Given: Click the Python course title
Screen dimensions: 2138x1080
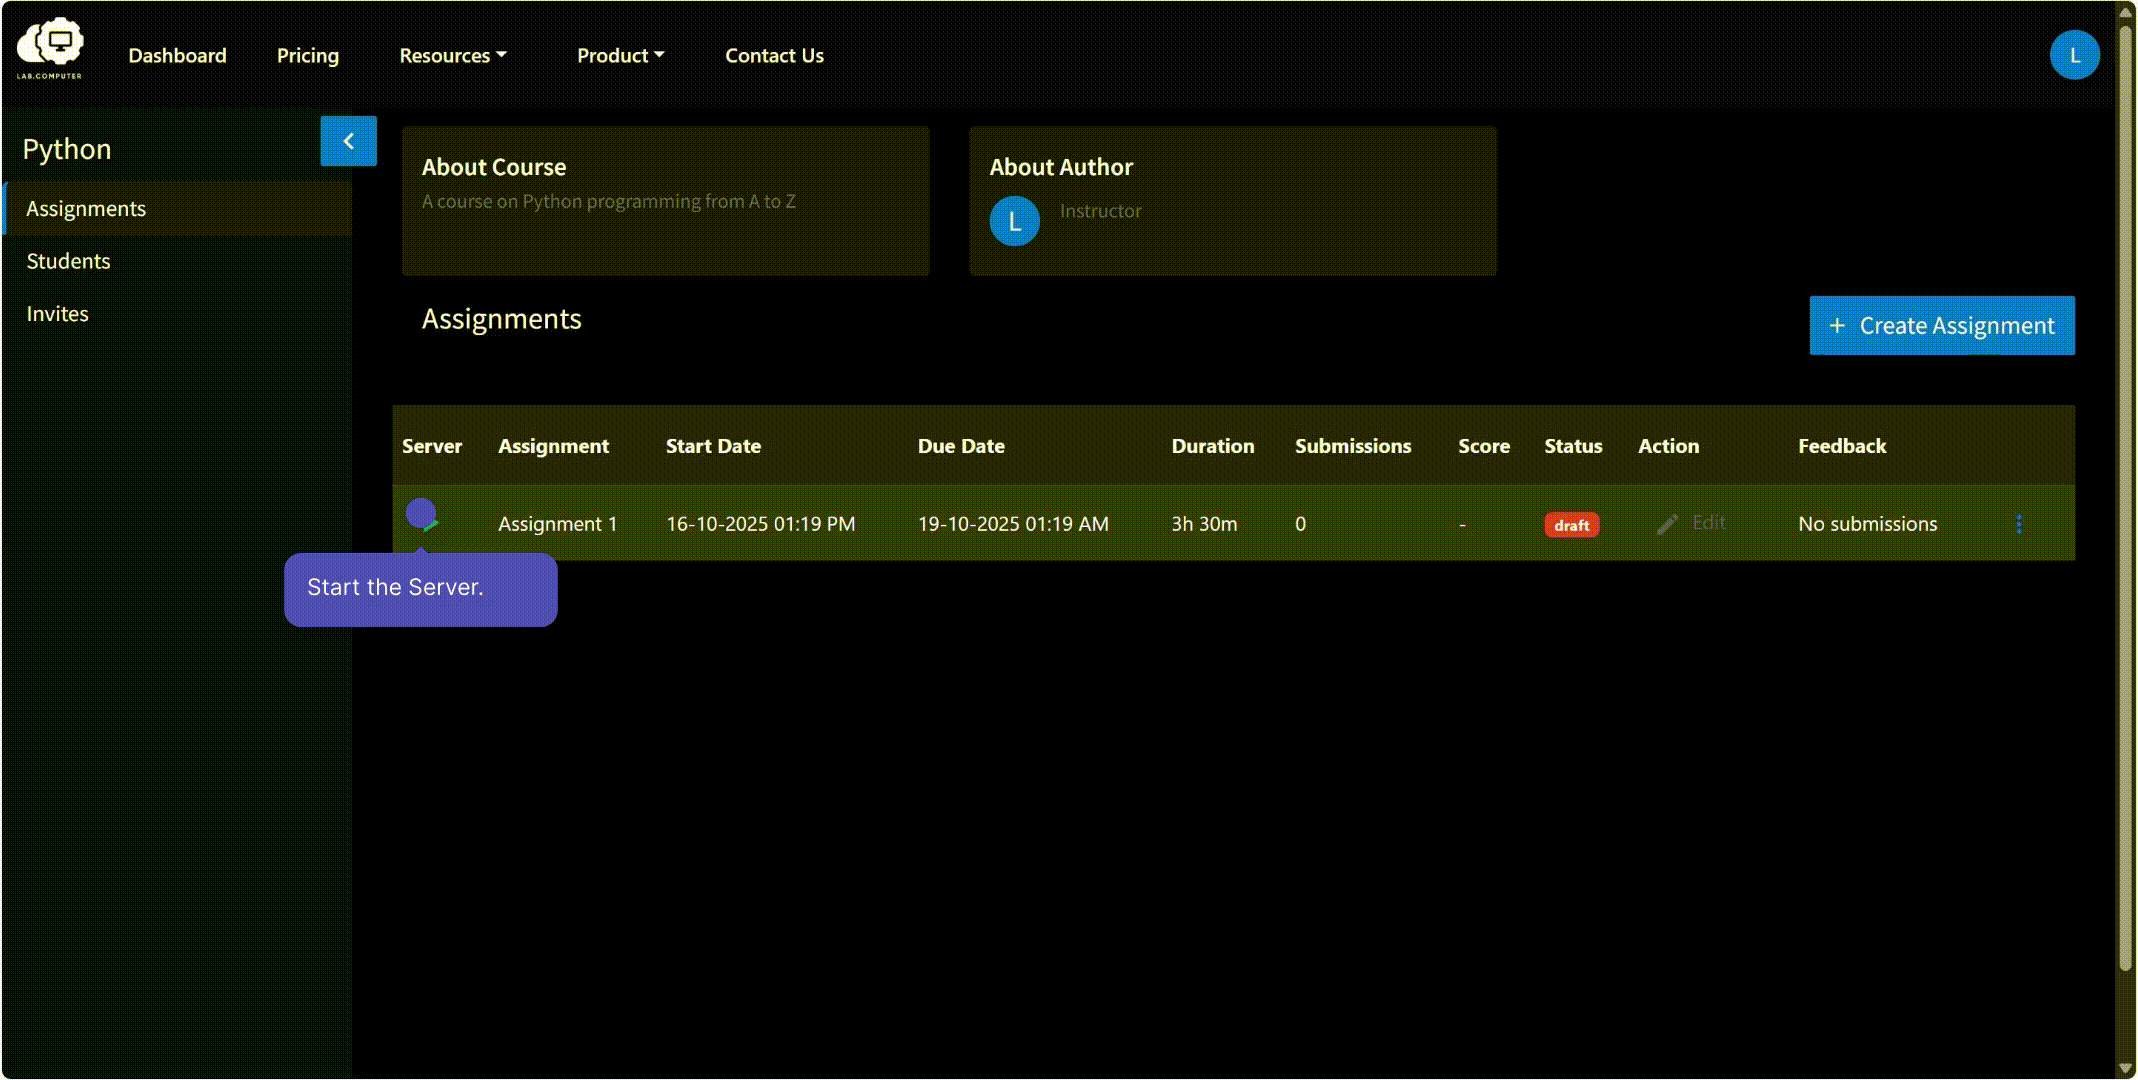Looking at the screenshot, I should click(67, 149).
